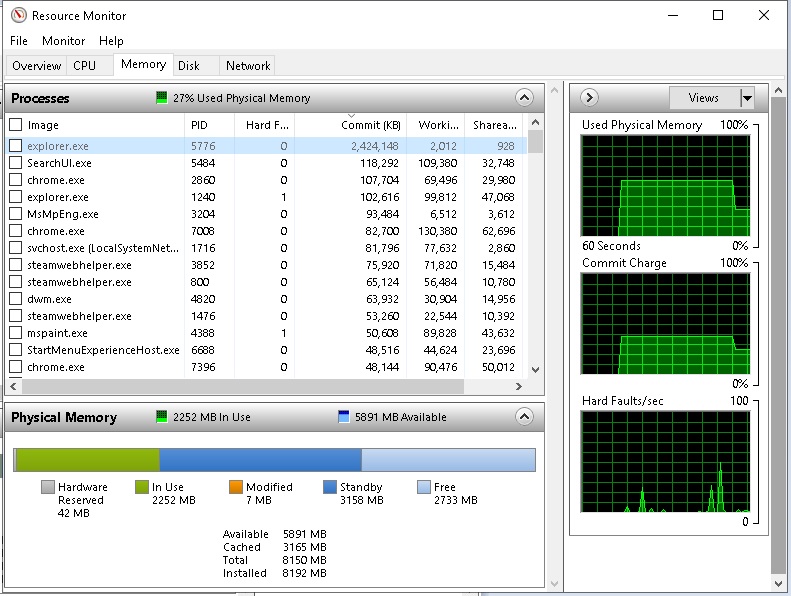Viewport: 791px width, 596px height.
Task: Check the dwm.exe checkbox
Action: pyautogui.click(x=16, y=299)
